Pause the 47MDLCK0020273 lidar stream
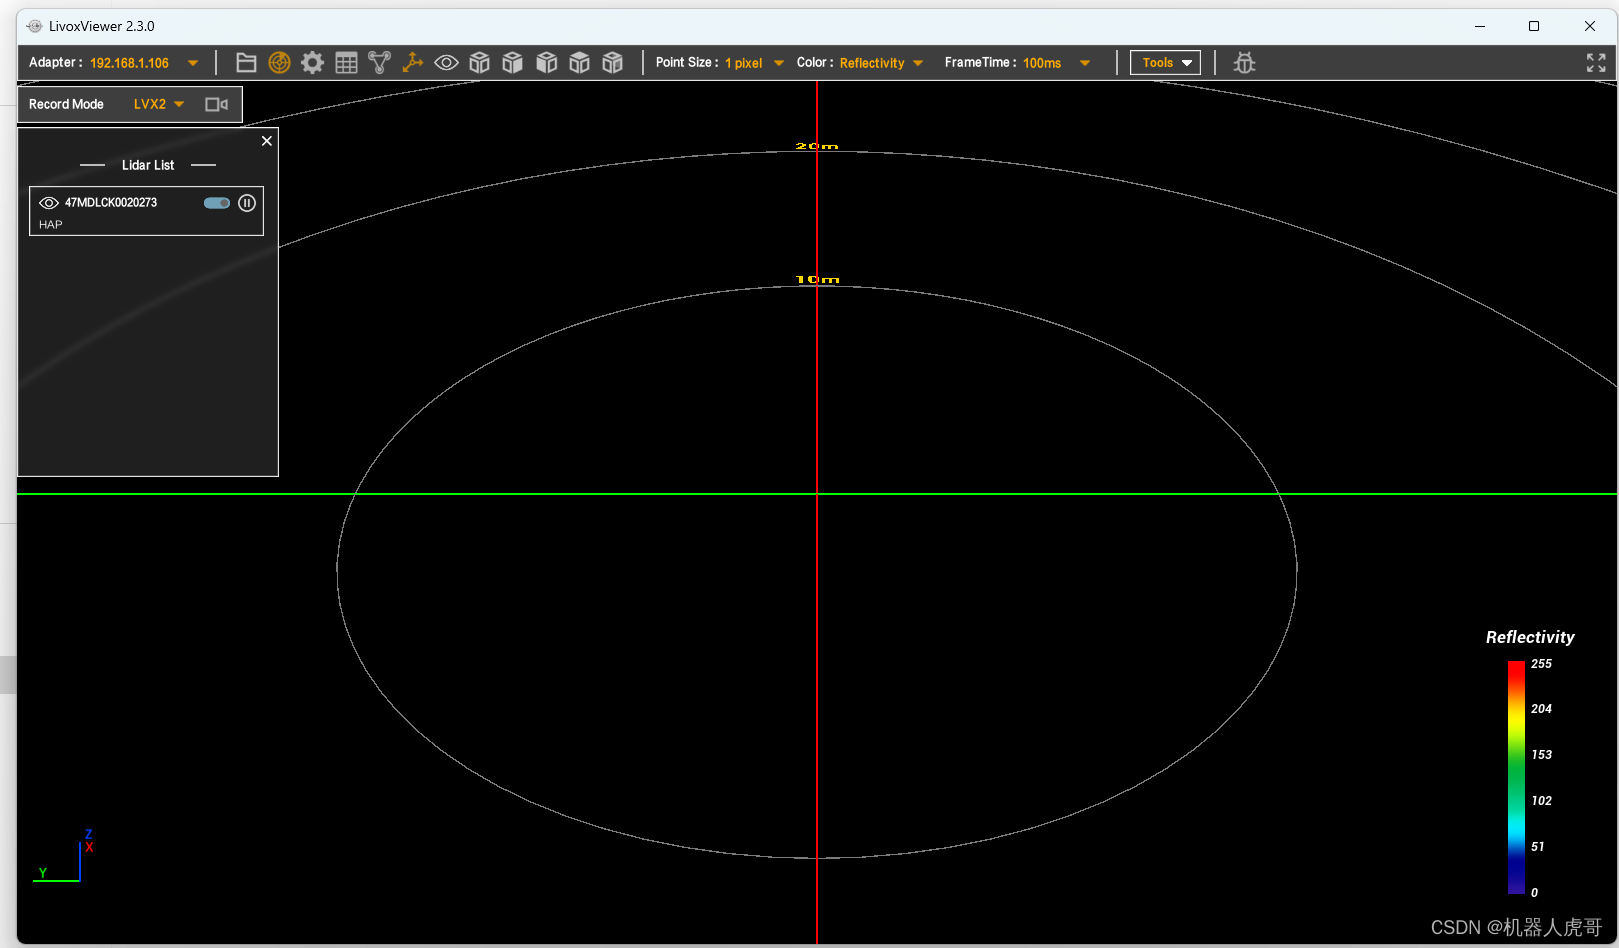This screenshot has width=1619, height=948. (x=247, y=203)
